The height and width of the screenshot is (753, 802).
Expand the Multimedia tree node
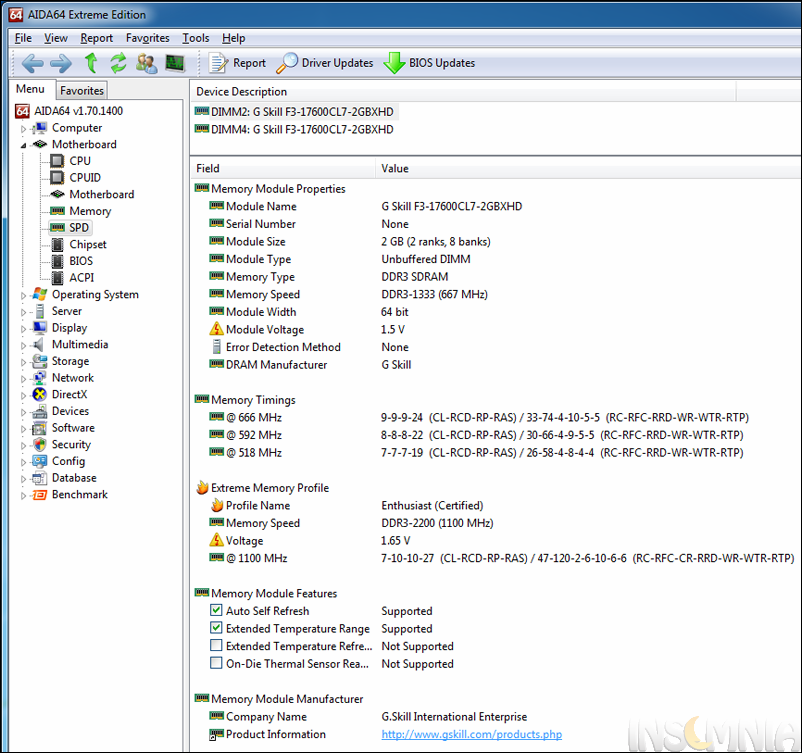click(x=23, y=345)
